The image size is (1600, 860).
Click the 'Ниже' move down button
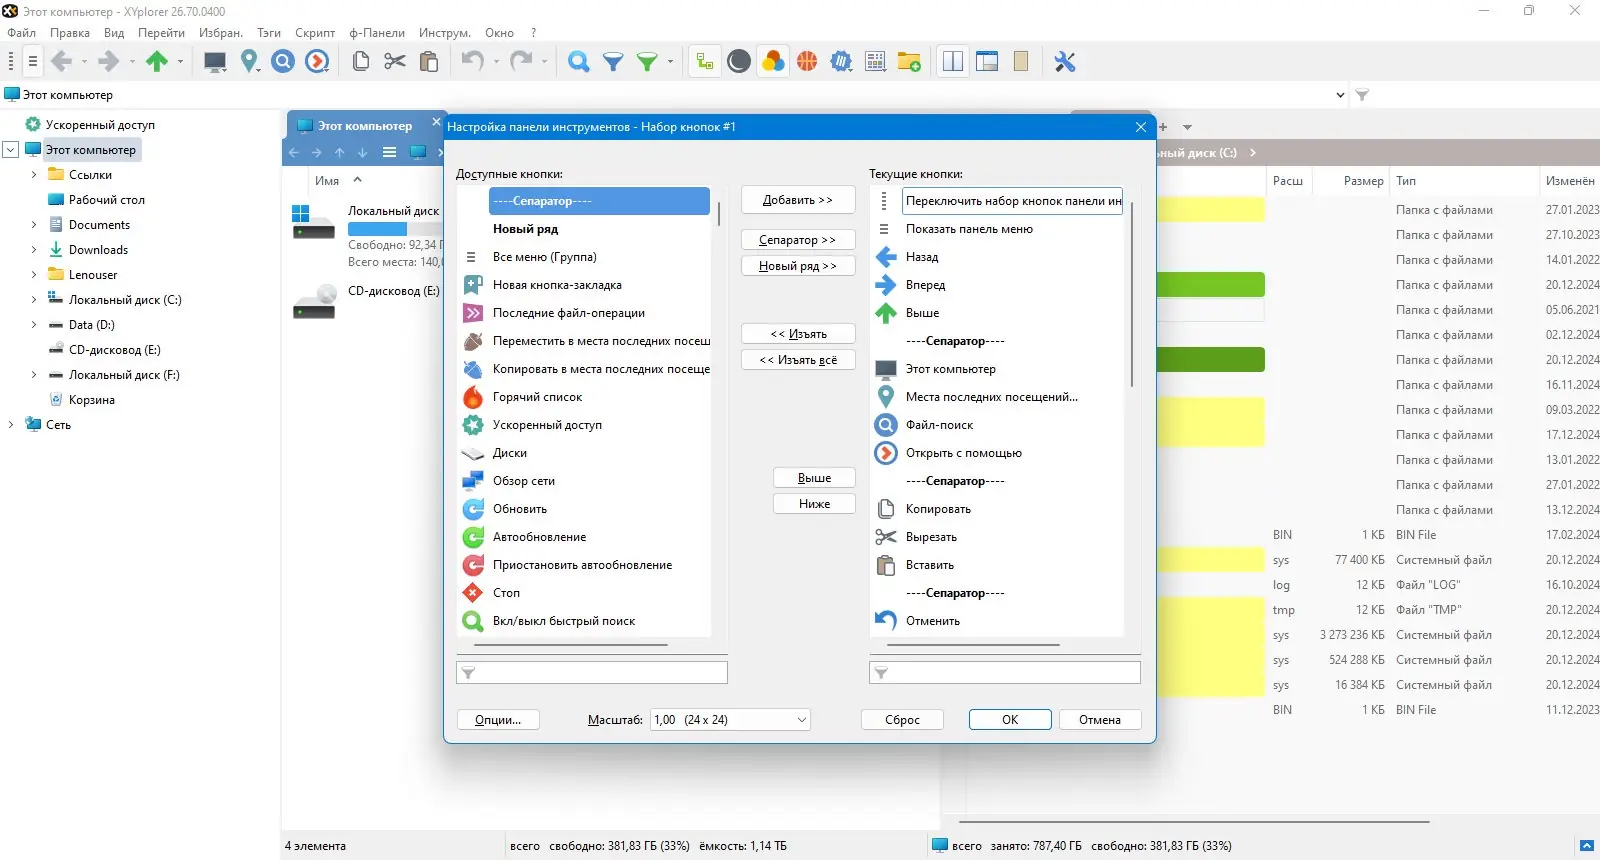[814, 504]
